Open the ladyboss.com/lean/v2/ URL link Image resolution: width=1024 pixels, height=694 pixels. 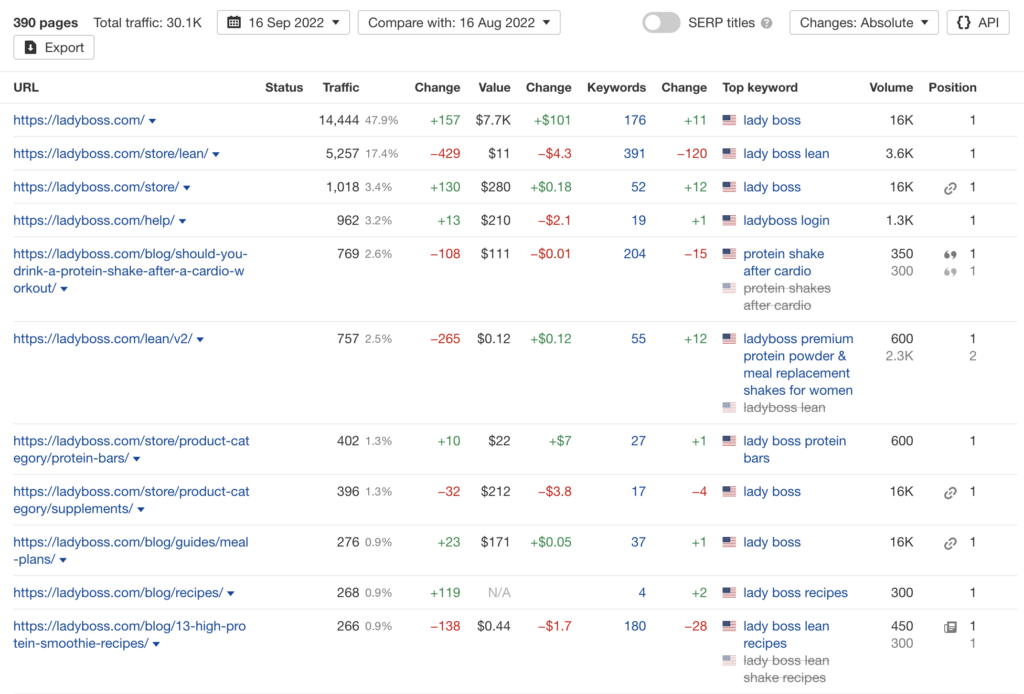[x=103, y=339]
